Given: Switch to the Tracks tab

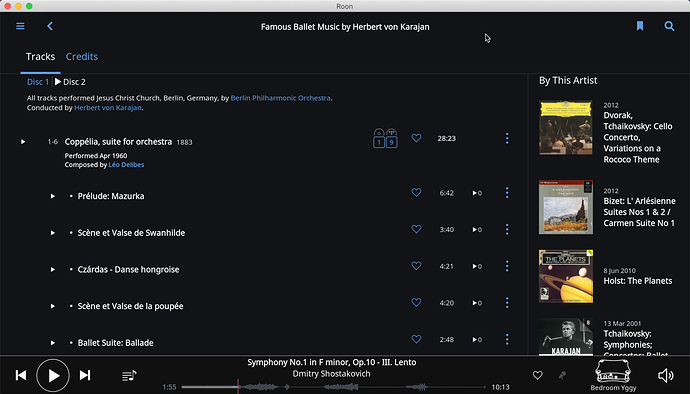Looking at the screenshot, I should point(40,56).
